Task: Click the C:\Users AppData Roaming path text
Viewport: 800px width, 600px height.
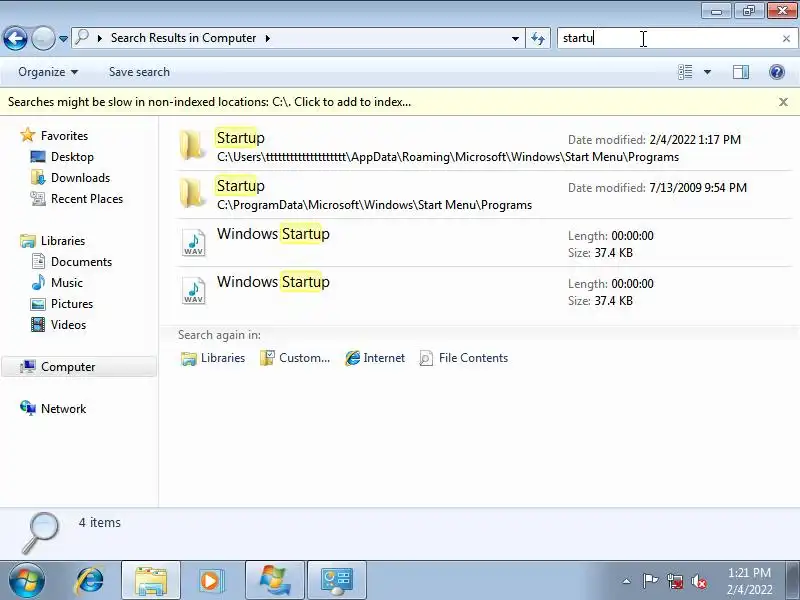Action: [x=448, y=157]
